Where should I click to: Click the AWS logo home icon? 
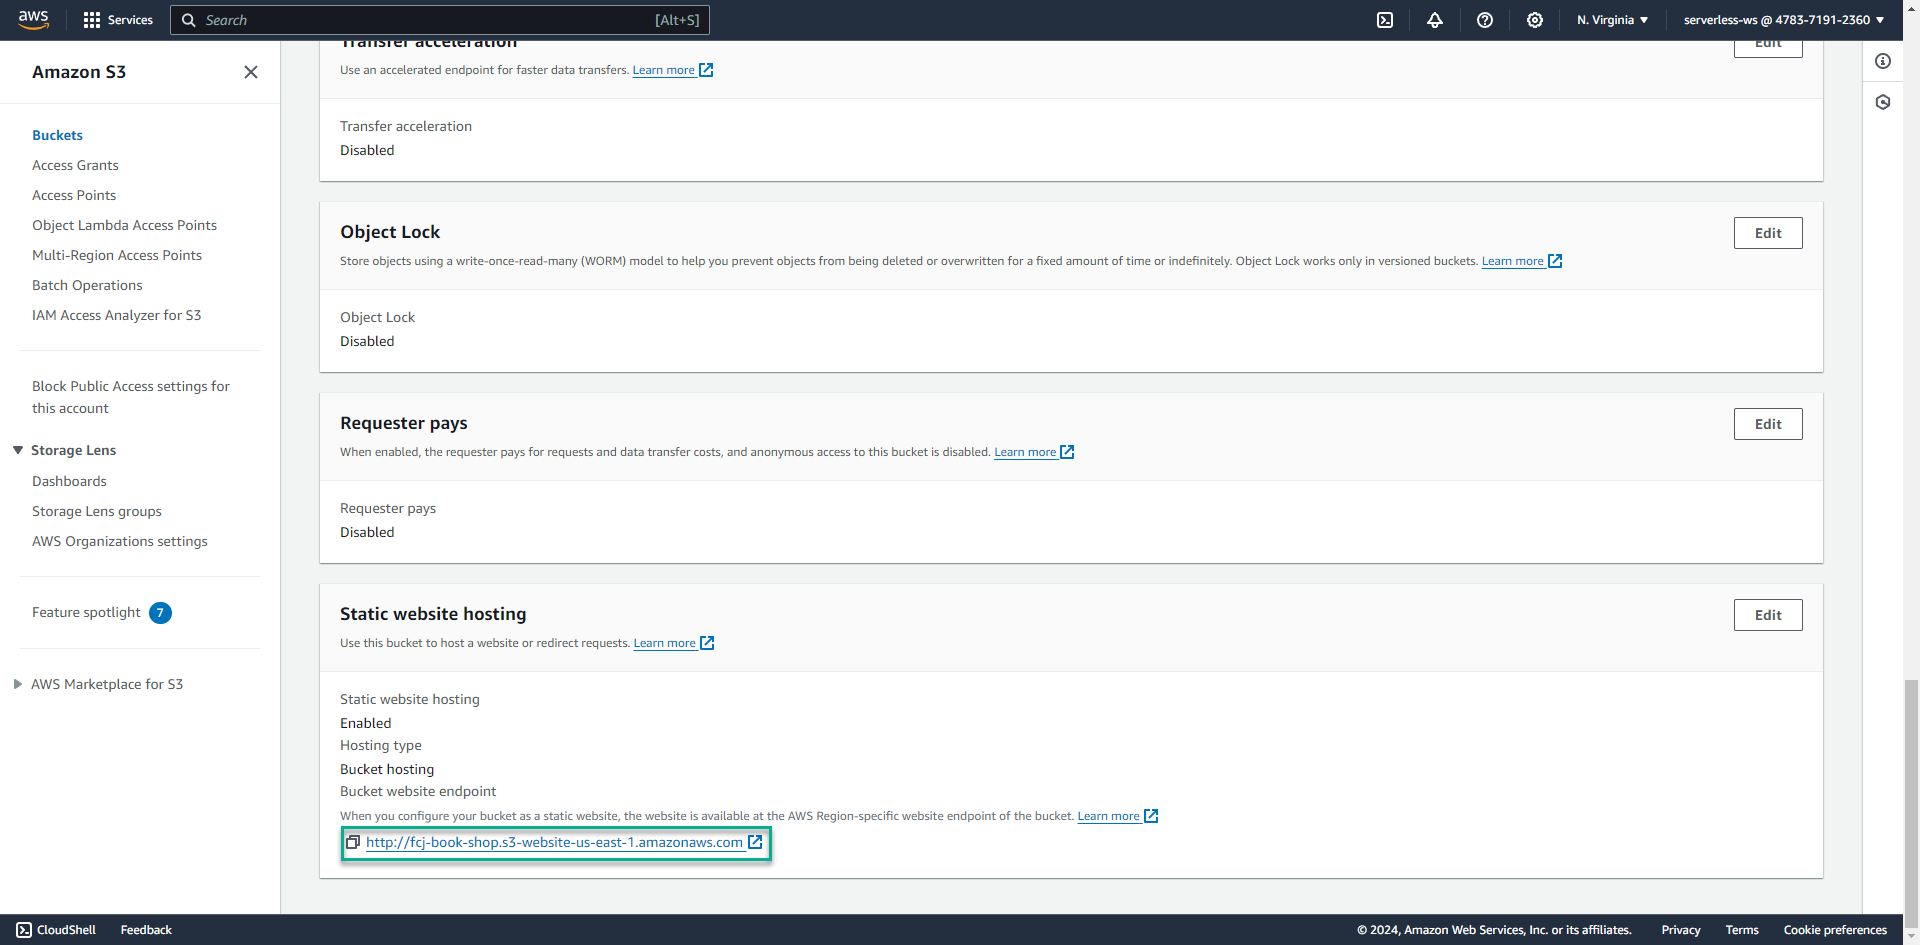pos(33,20)
